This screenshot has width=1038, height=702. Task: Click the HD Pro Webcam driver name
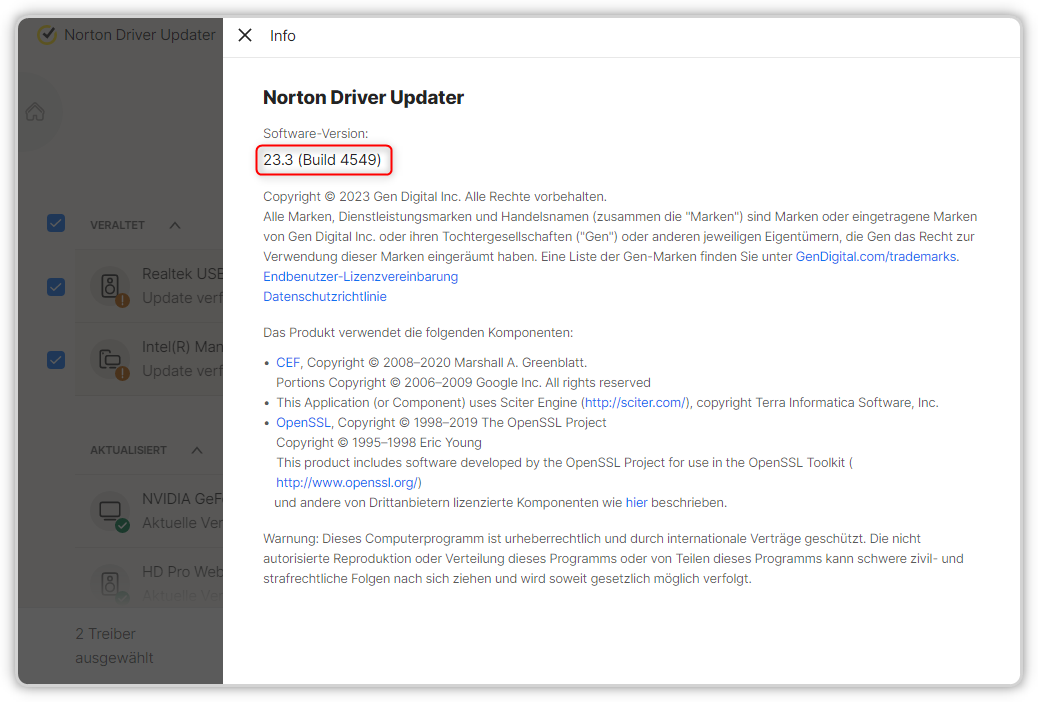[183, 572]
